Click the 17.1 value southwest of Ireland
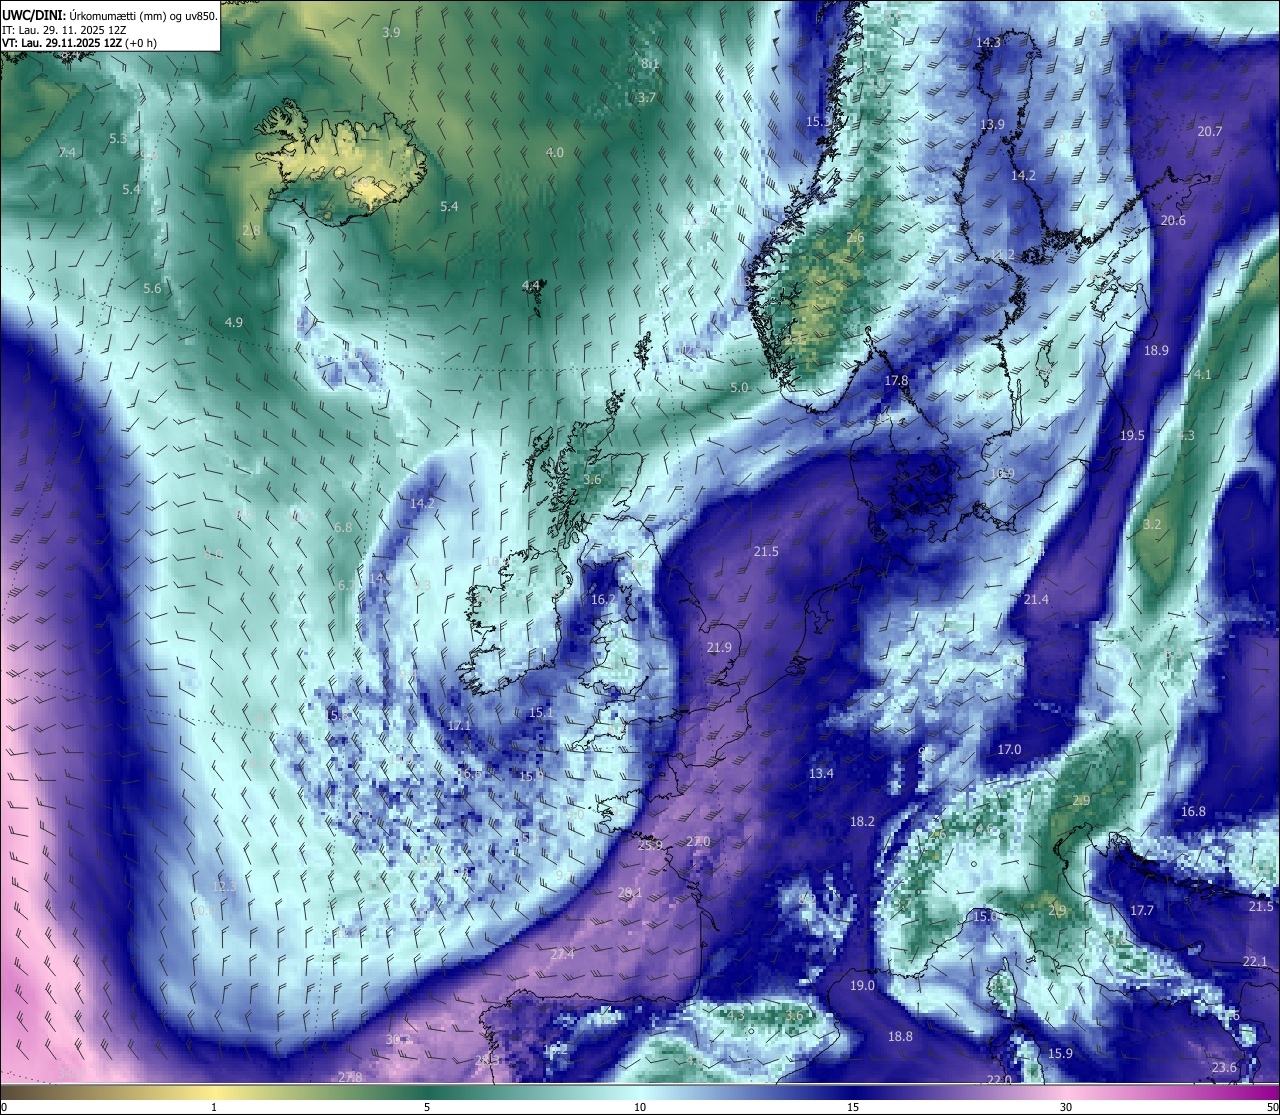This screenshot has height=1115, width=1280. [459, 725]
